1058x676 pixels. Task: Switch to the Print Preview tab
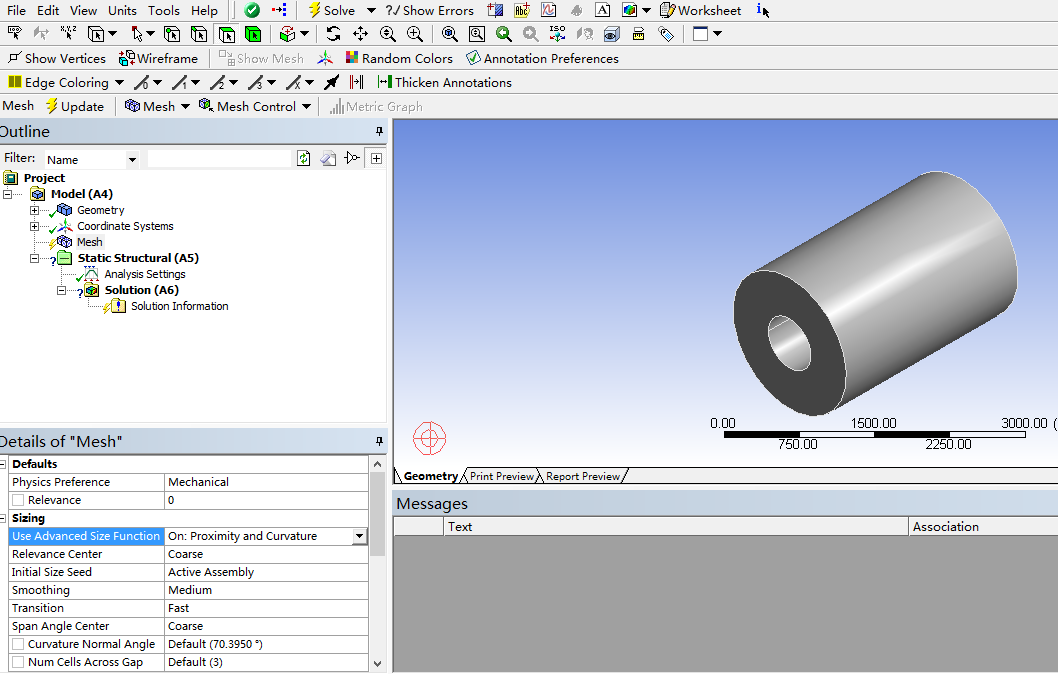(x=501, y=476)
